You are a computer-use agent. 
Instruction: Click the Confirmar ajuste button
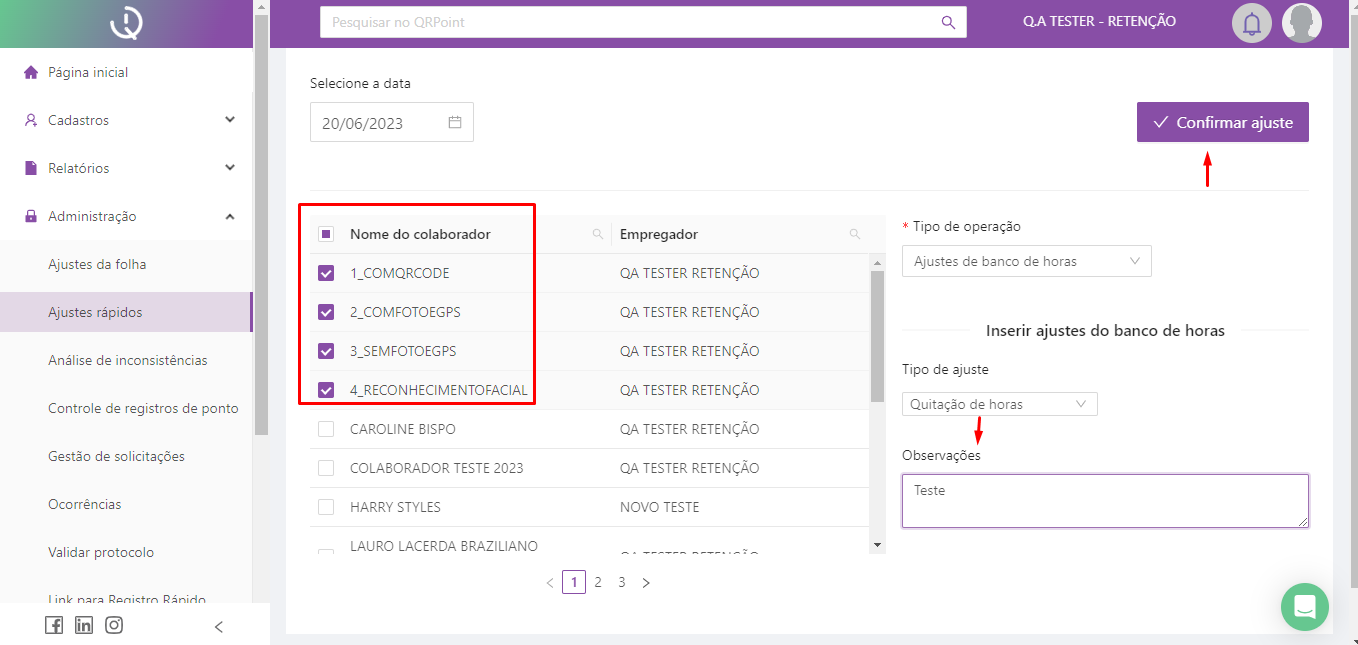pyautogui.click(x=1222, y=122)
